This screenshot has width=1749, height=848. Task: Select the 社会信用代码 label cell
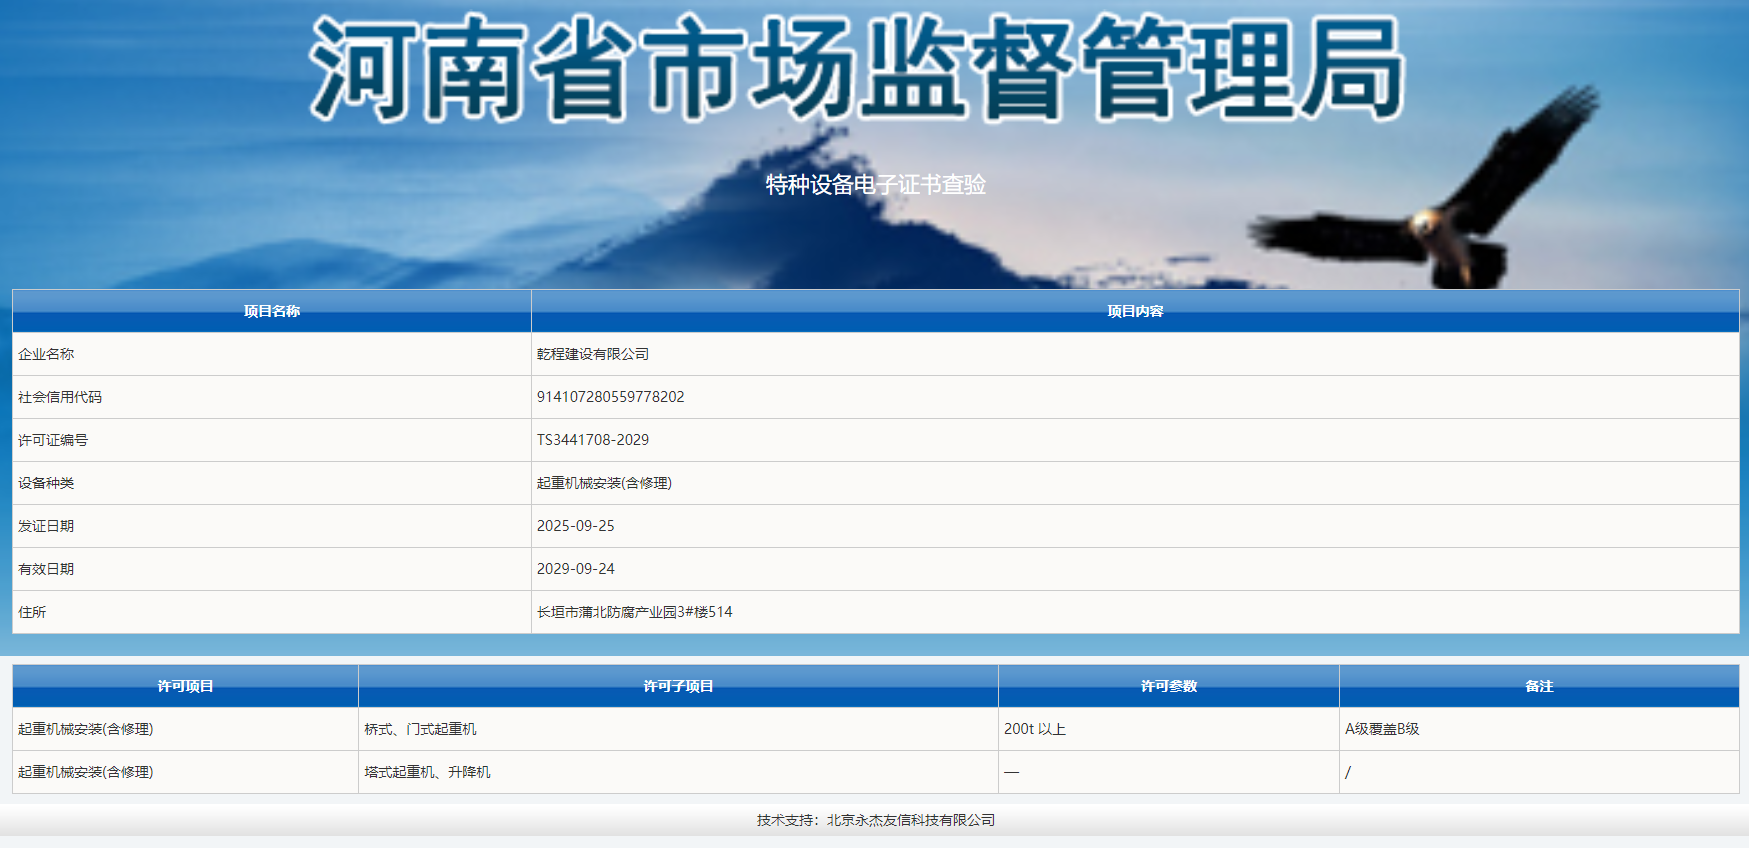click(x=272, y=397)
